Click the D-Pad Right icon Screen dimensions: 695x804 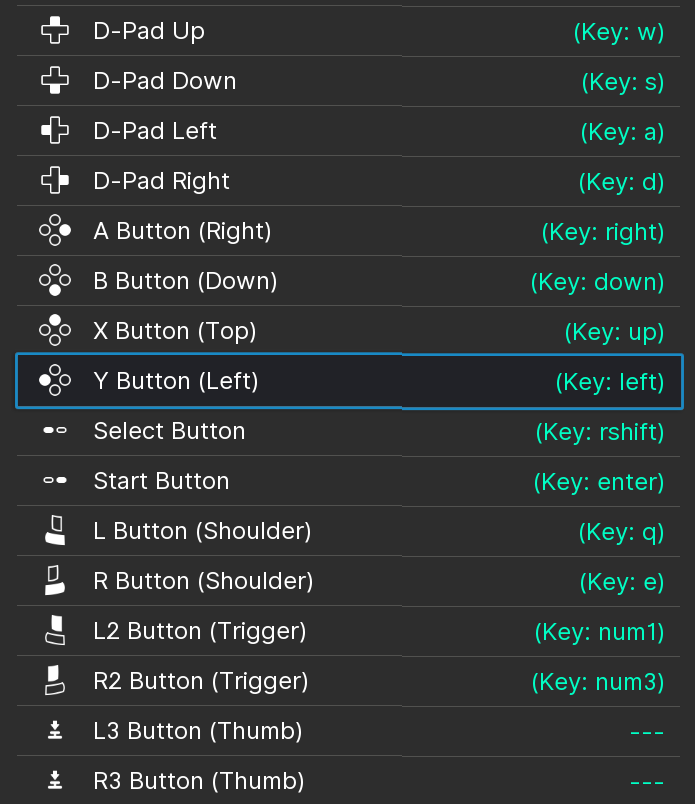pyautogui.click(x=55, y=181)
